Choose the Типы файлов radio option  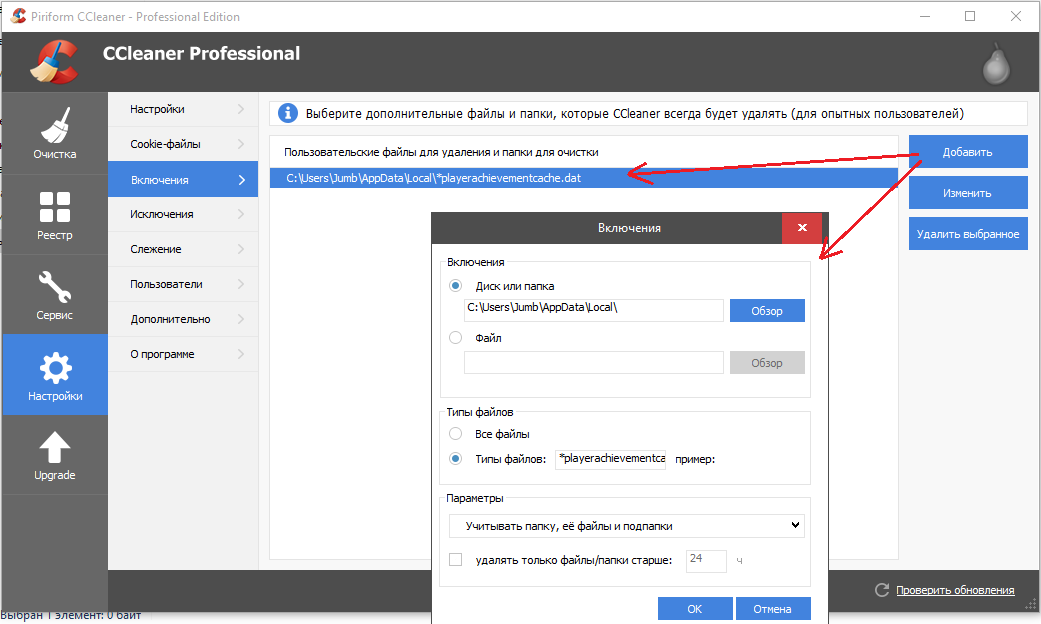pos(455,459)
